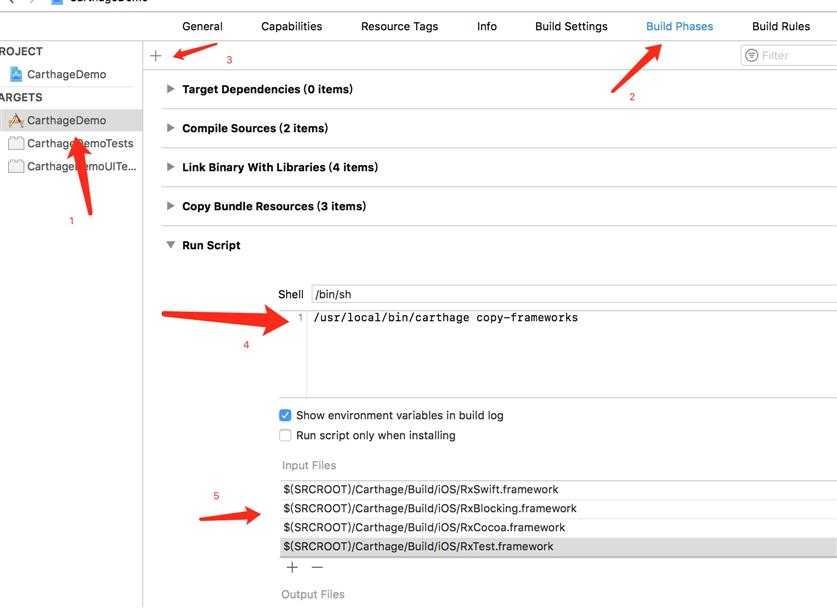Viewport: 837px width, 608px height.
Task: Click into the carthage copy-frameworks script line
Action: click(446, 318)
